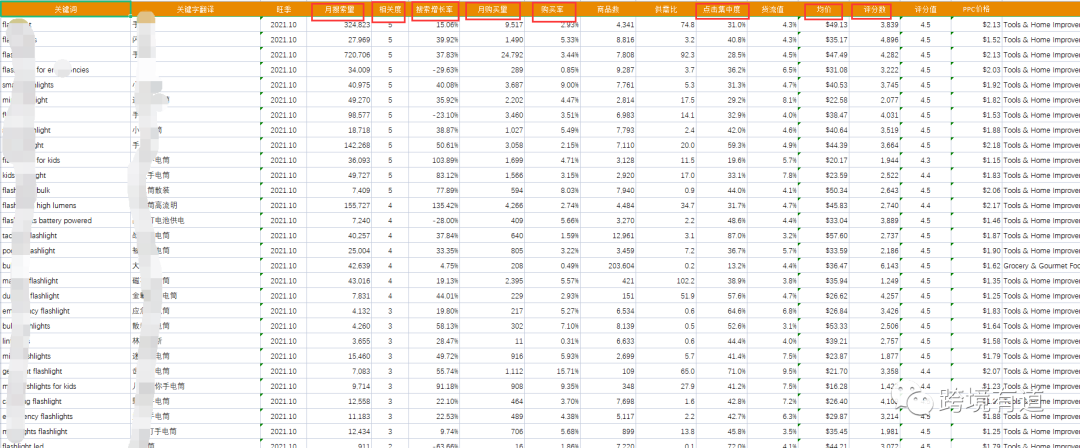Click the 购买率 column header
This screenshot has width=1080, height=448.
[x=554, y=10]
